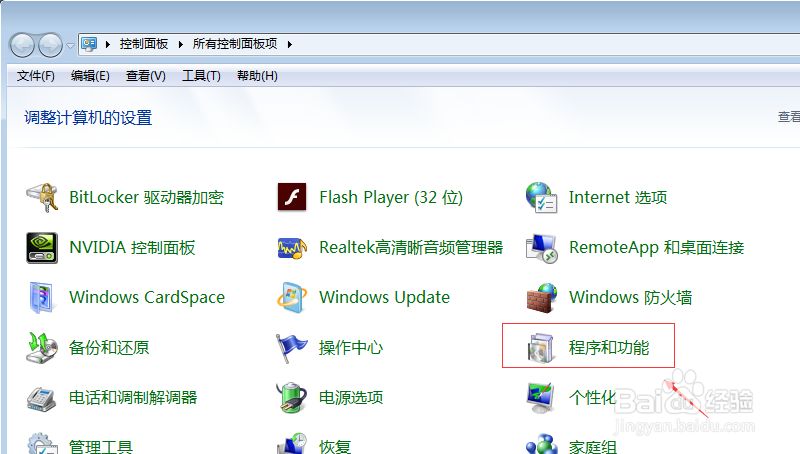Viewport: 800px width, 454px height.
Task: Click the RemoteApp 和桌面连接 icon
Action: pos(541,248)
